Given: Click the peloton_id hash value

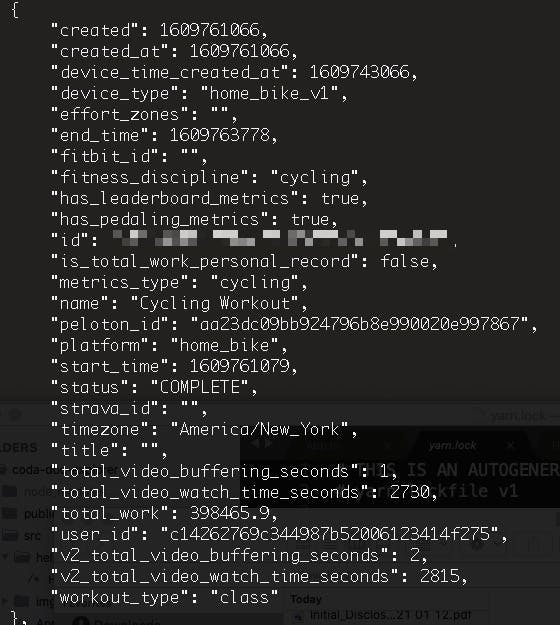Looking at the screenshot, I should pyautogui.click(x=359, y=324).
